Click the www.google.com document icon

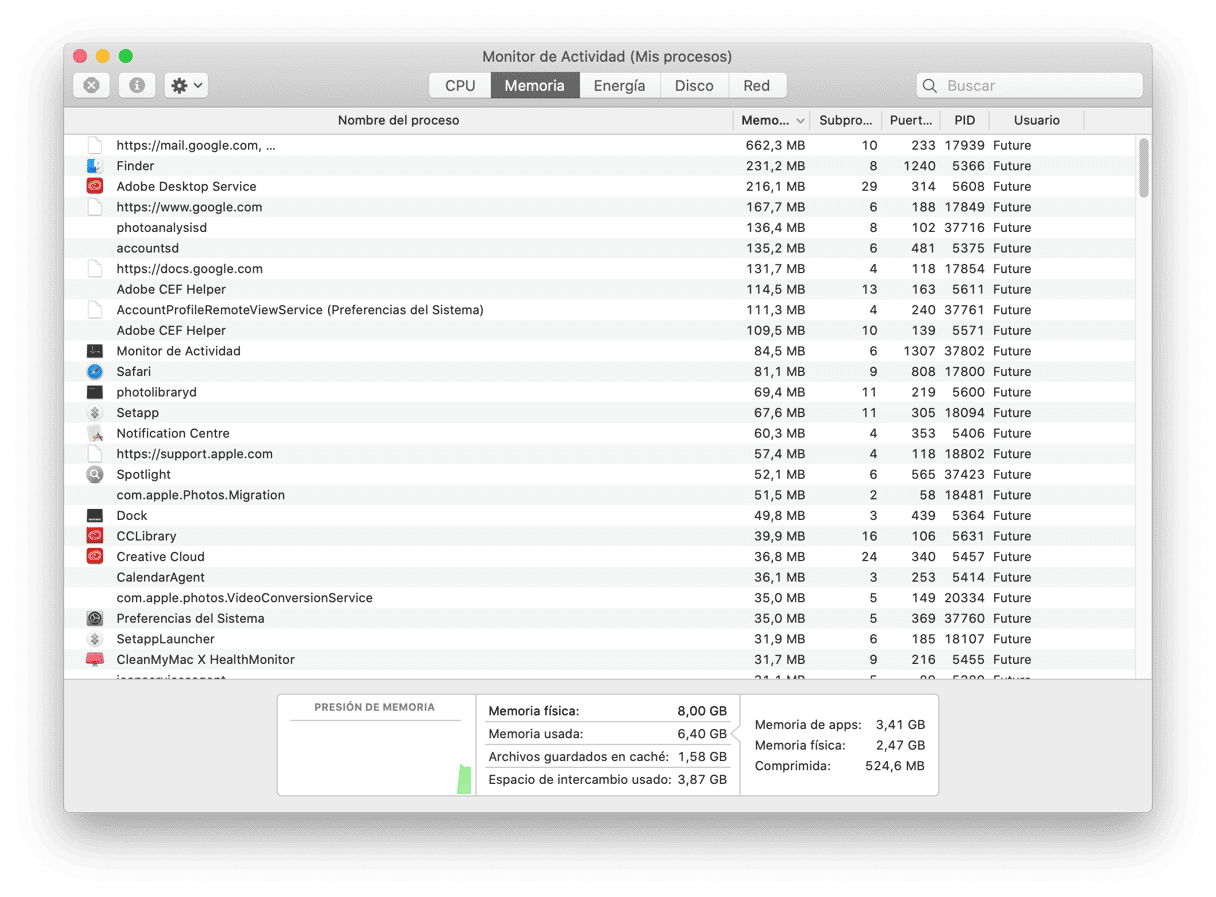point(95,207)
